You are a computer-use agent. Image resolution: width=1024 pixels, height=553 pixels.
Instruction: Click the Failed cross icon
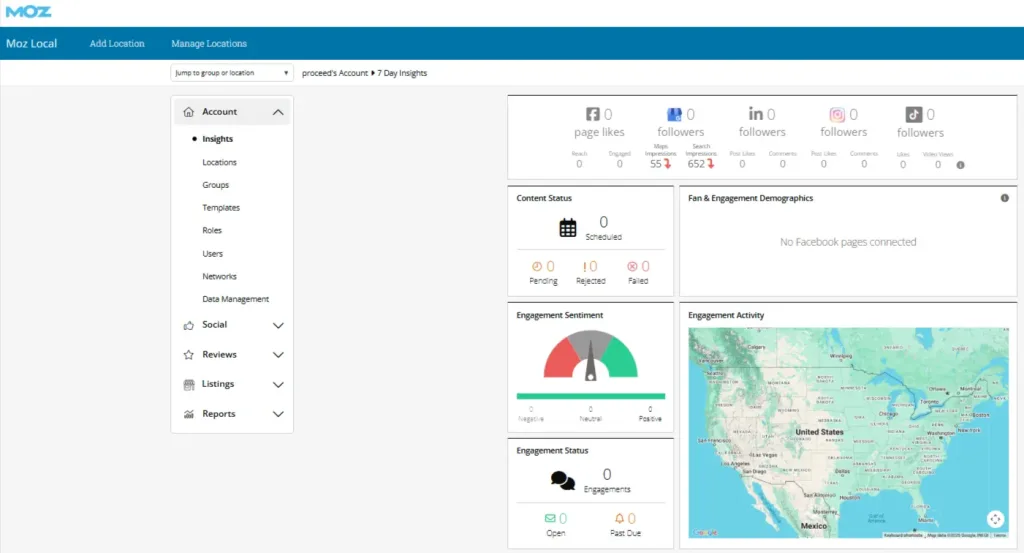coord(632,266)
